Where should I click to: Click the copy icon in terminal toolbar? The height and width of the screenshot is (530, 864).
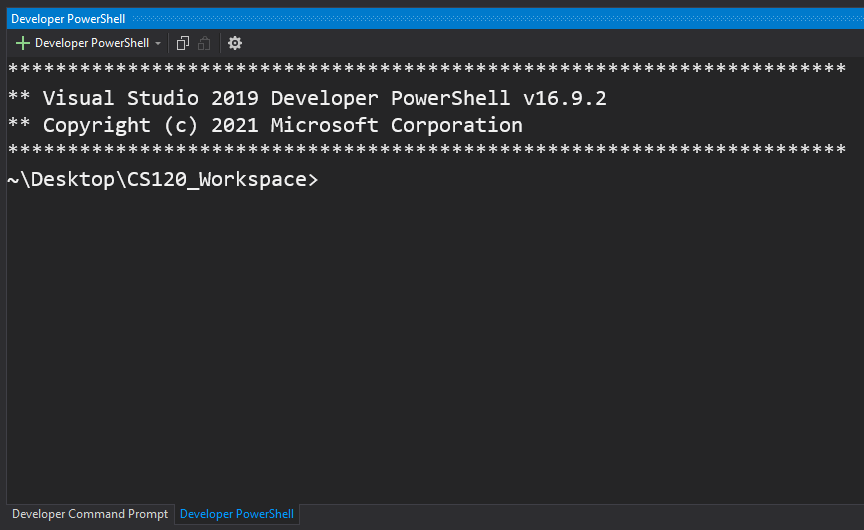tap(183, 43)
